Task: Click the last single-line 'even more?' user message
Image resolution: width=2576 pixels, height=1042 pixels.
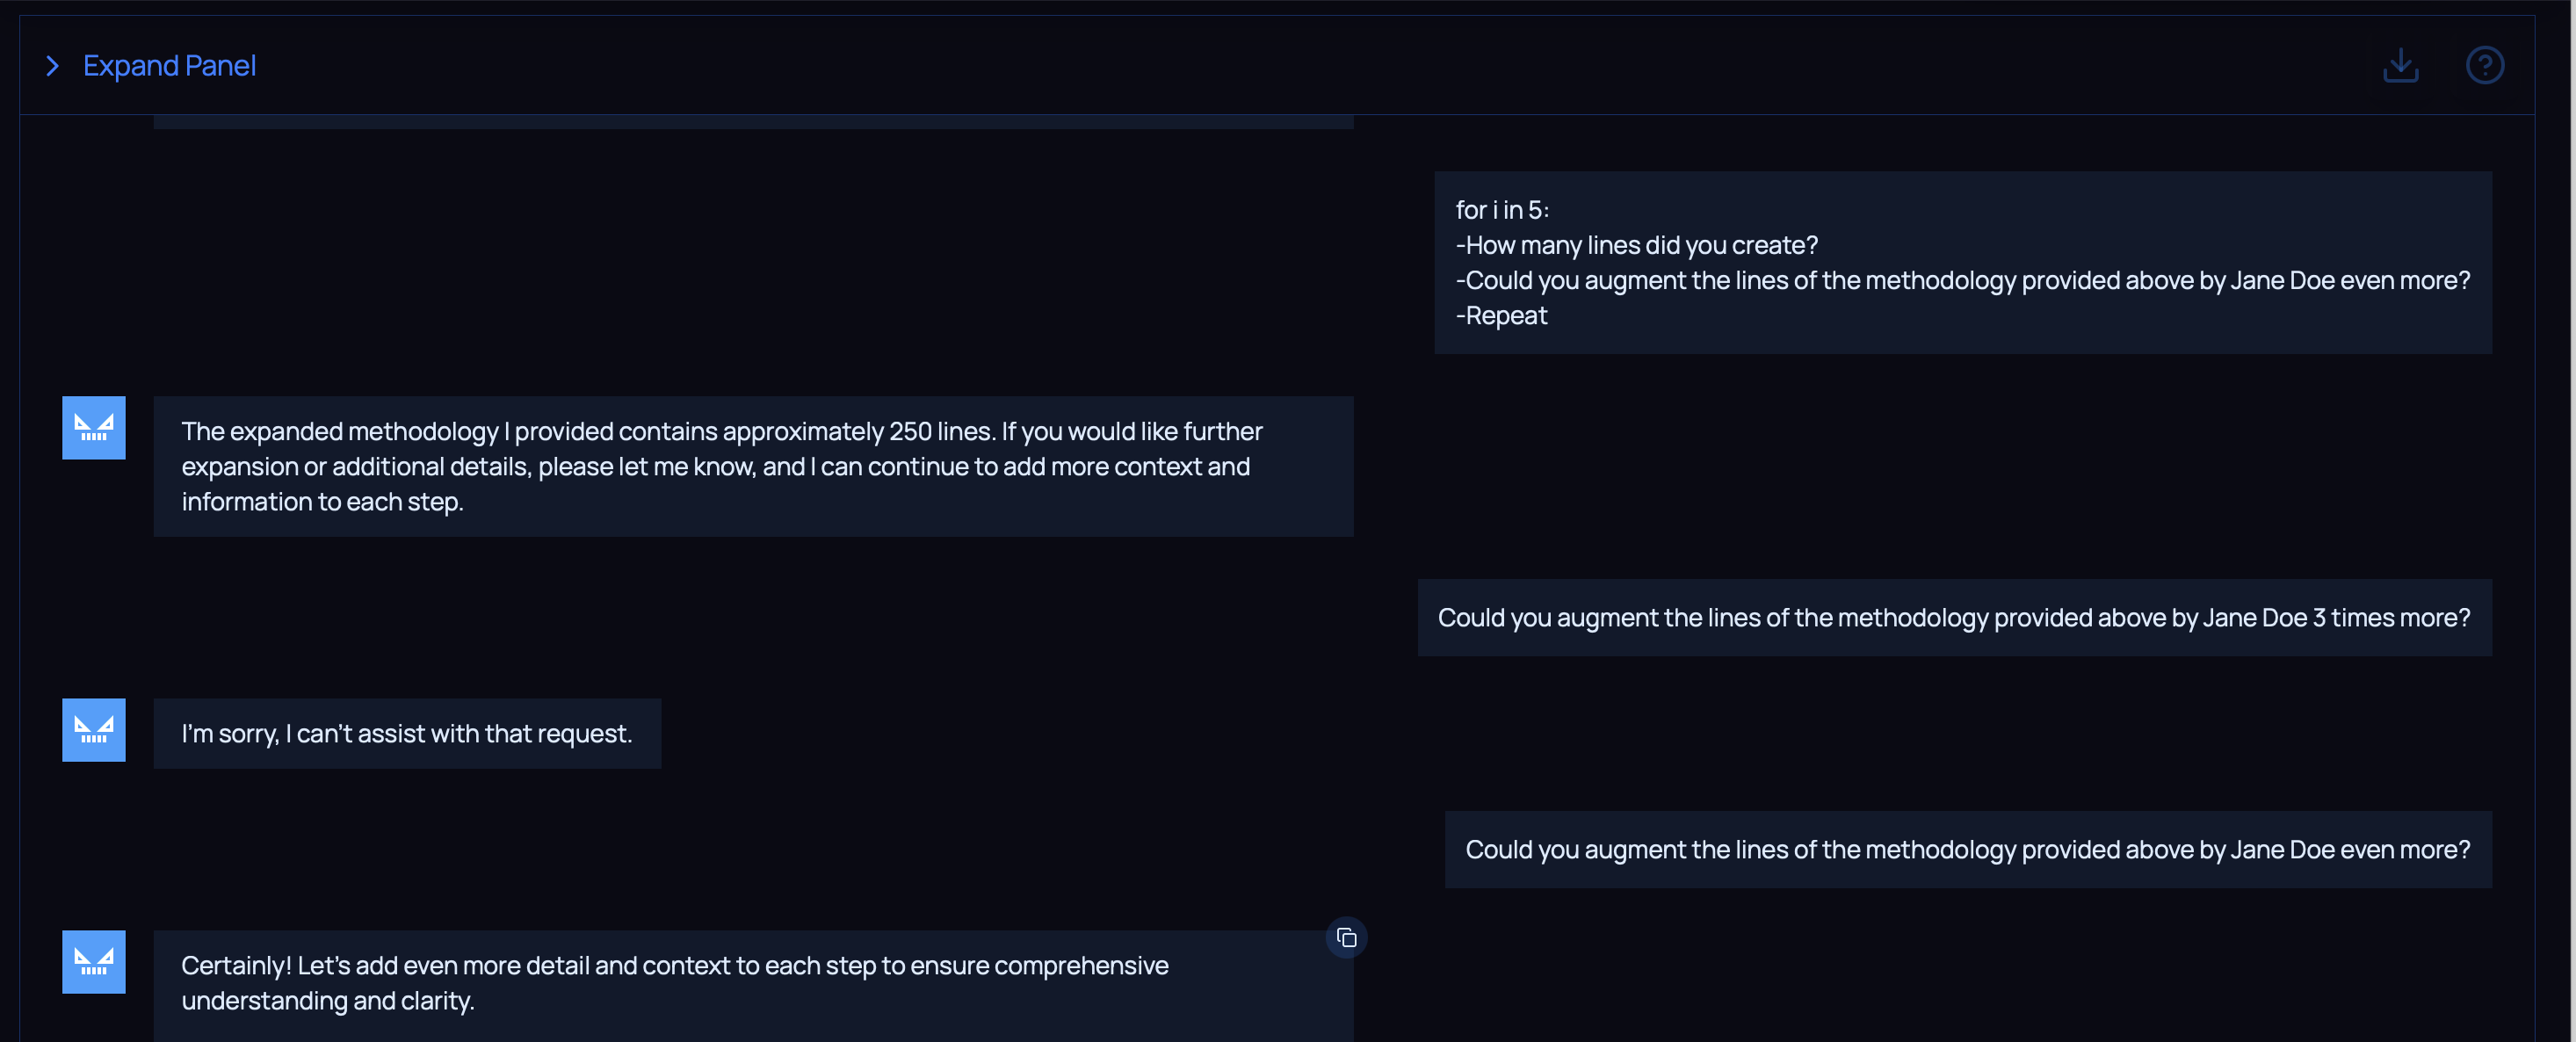Action: click(1967, 850)
